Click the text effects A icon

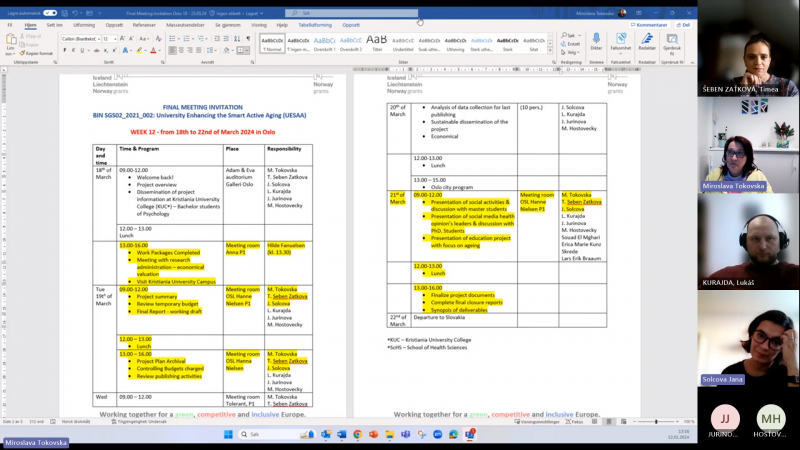tap(126, 51)
